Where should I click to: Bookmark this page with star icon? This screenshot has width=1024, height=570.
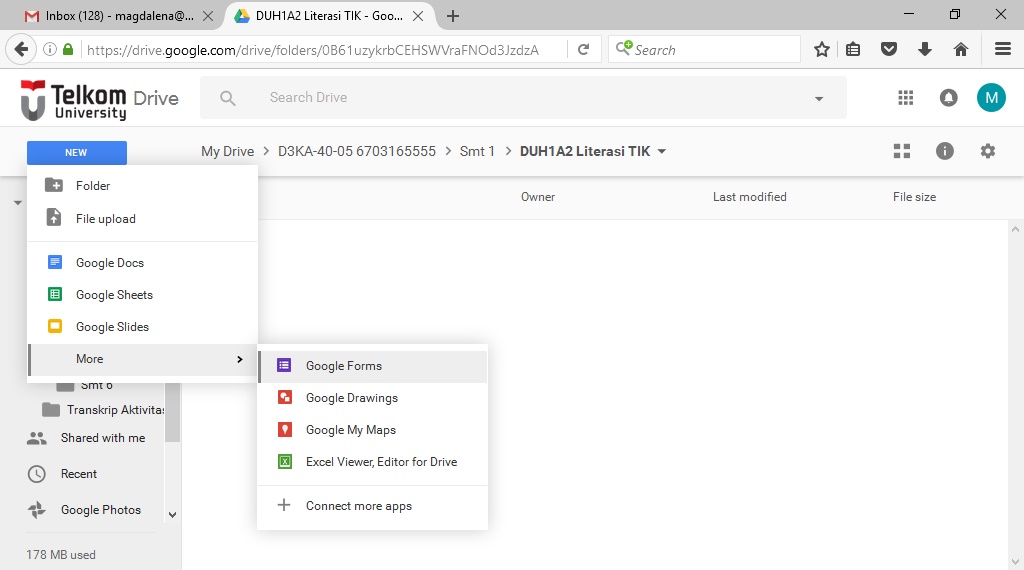pyautogui.click(x=822, y=49)
